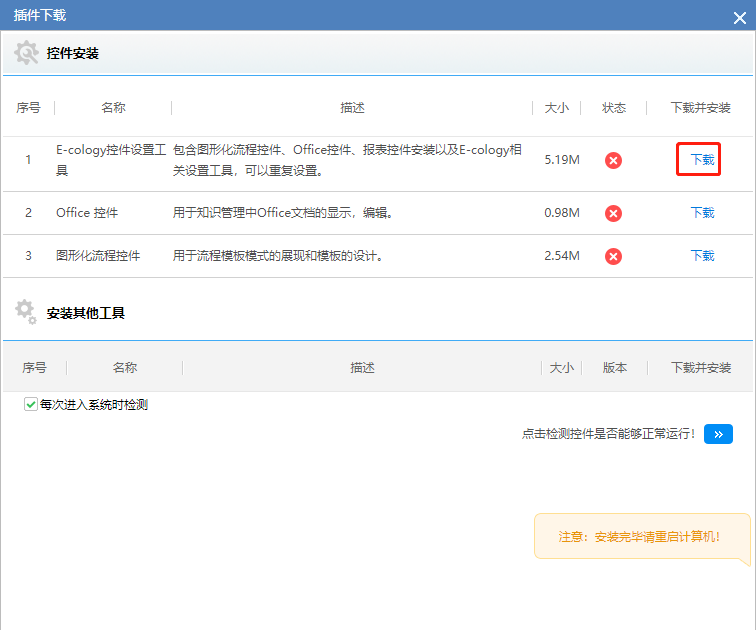Screen dimensions: 756x630
Task: Select the 5.19M size cell
Action: coord(562,160)
